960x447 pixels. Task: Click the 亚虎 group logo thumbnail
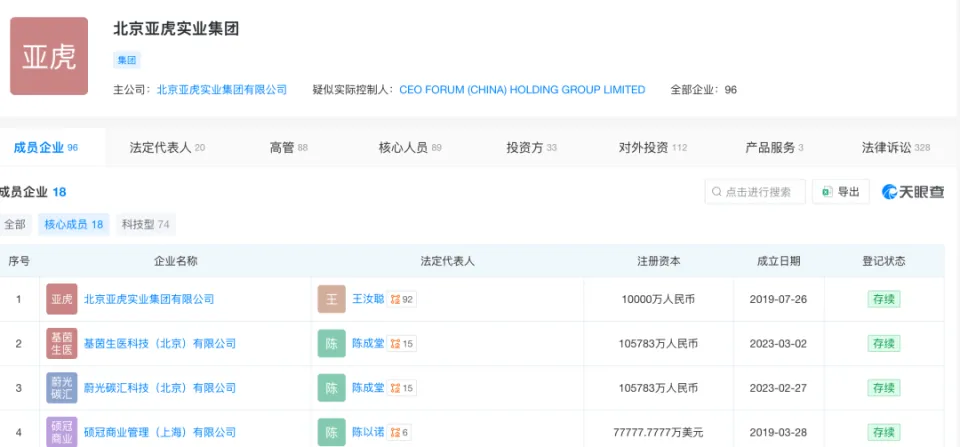[49, 56]
